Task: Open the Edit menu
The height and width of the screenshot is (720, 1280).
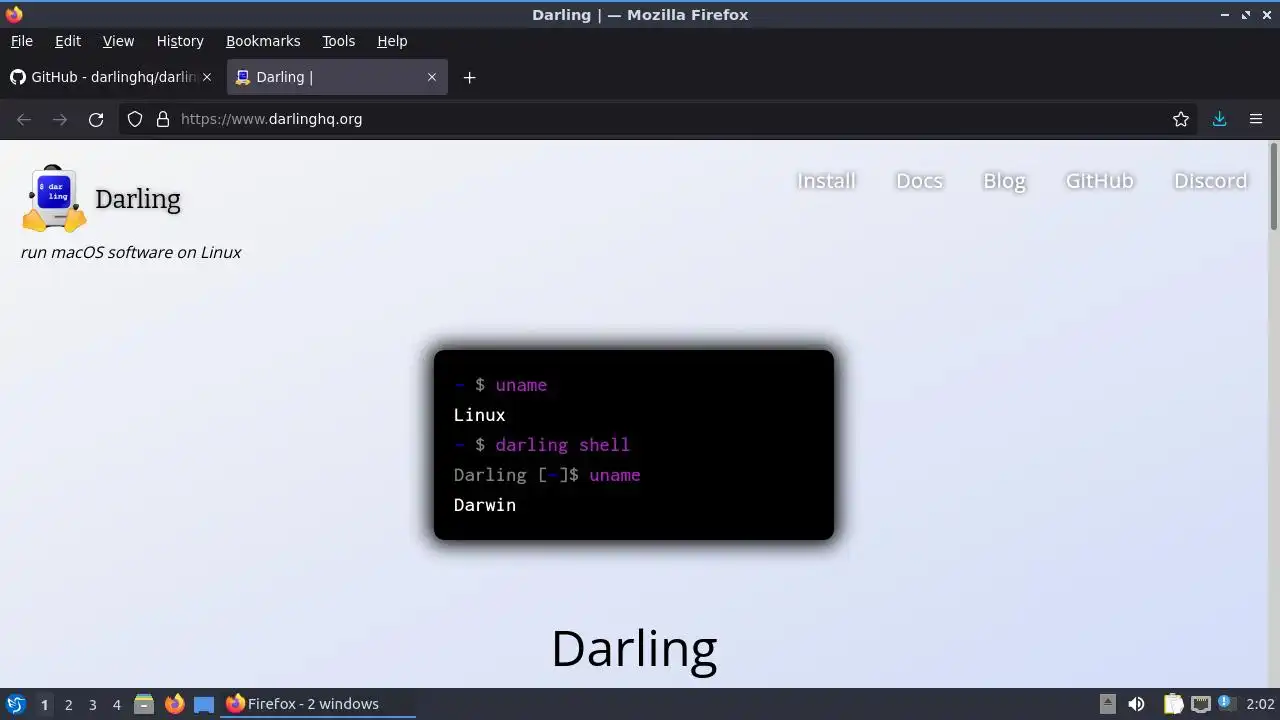Action: click(x=68, y=41)
